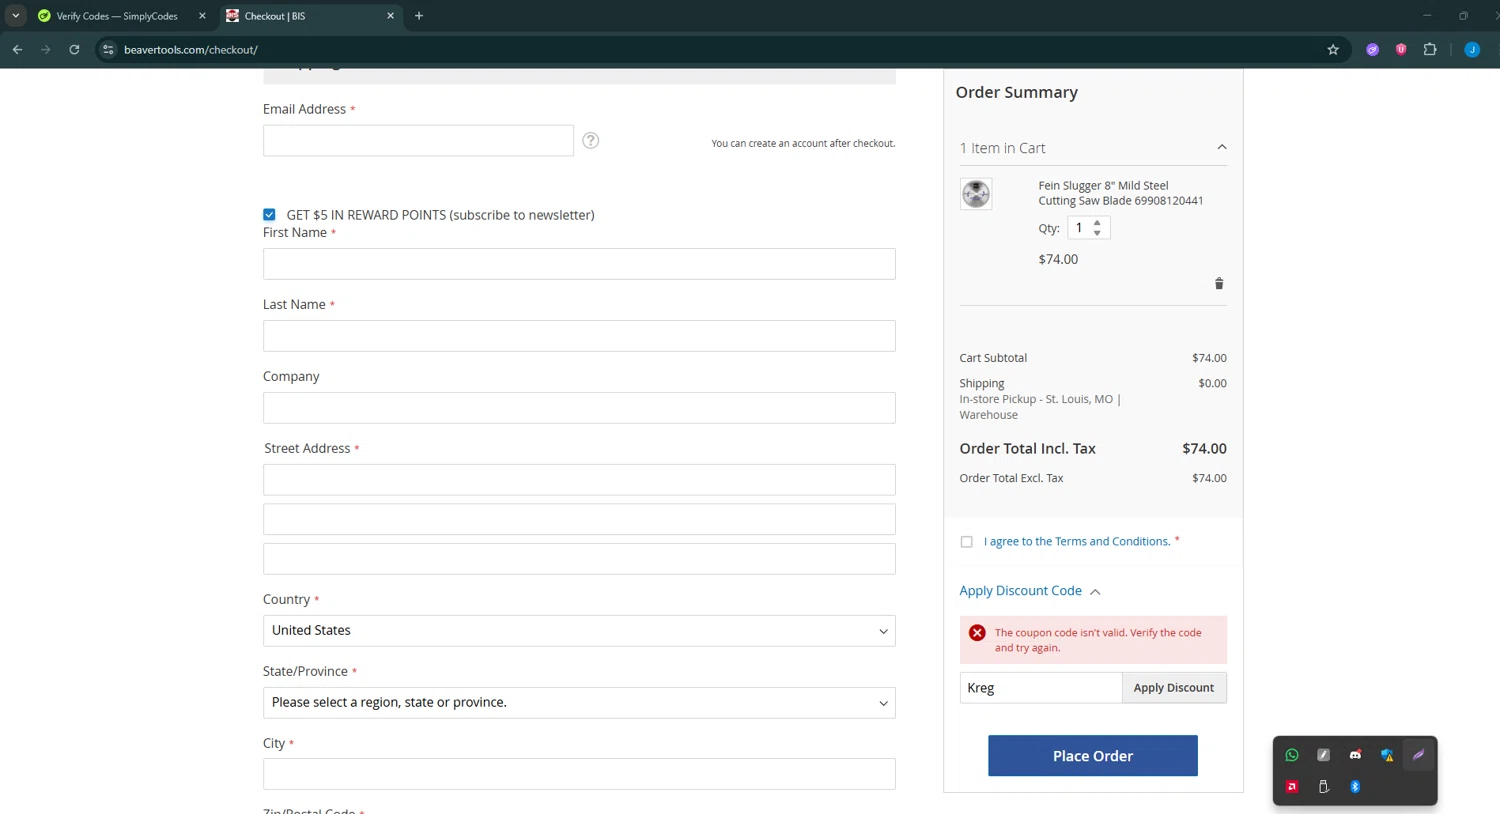Viewport: 1500px width, 814px height.
Task: Click the second Street Address line field
Action: 579,519
